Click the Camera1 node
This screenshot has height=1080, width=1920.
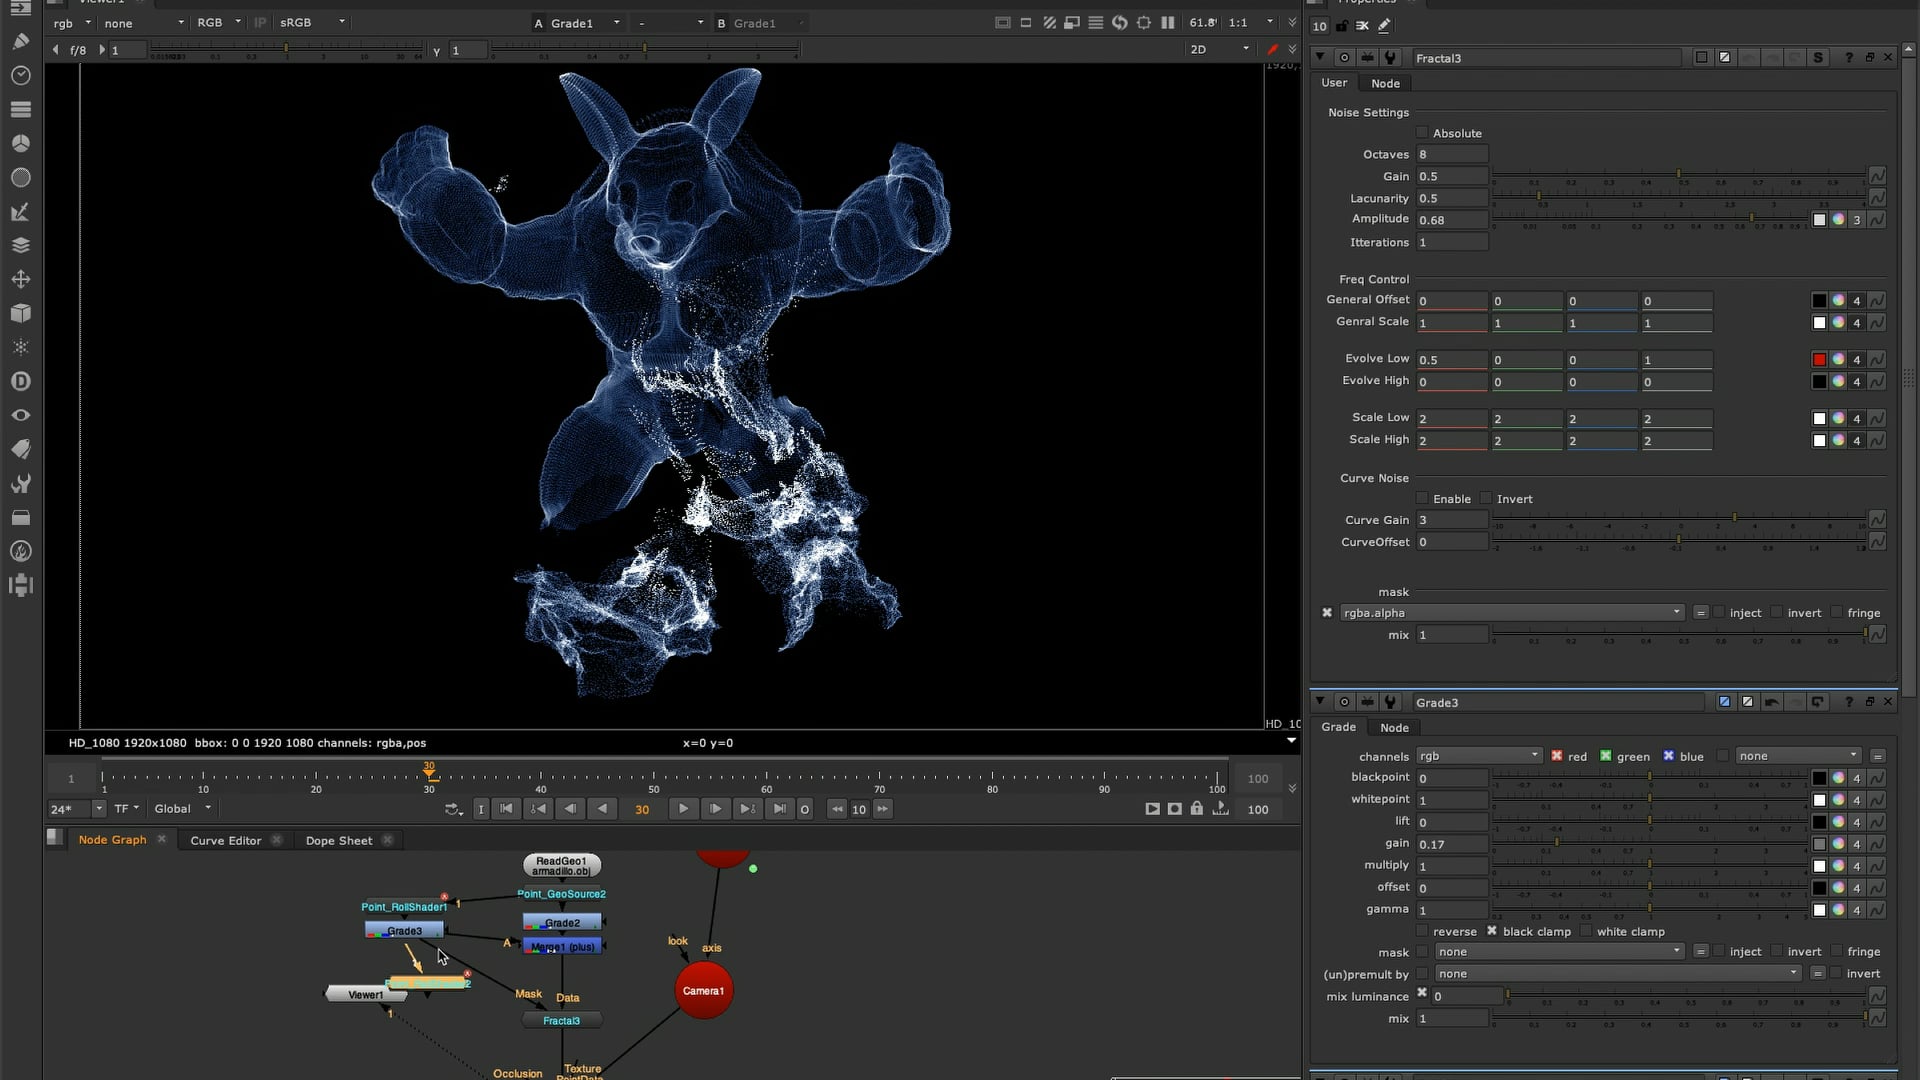pyautogui.click(x=703, y=990)
